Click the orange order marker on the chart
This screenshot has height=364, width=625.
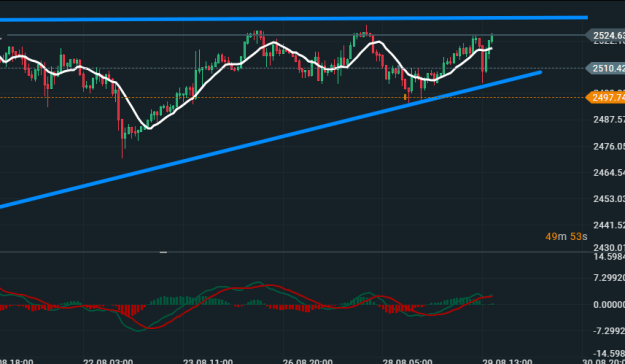[405, 97]
